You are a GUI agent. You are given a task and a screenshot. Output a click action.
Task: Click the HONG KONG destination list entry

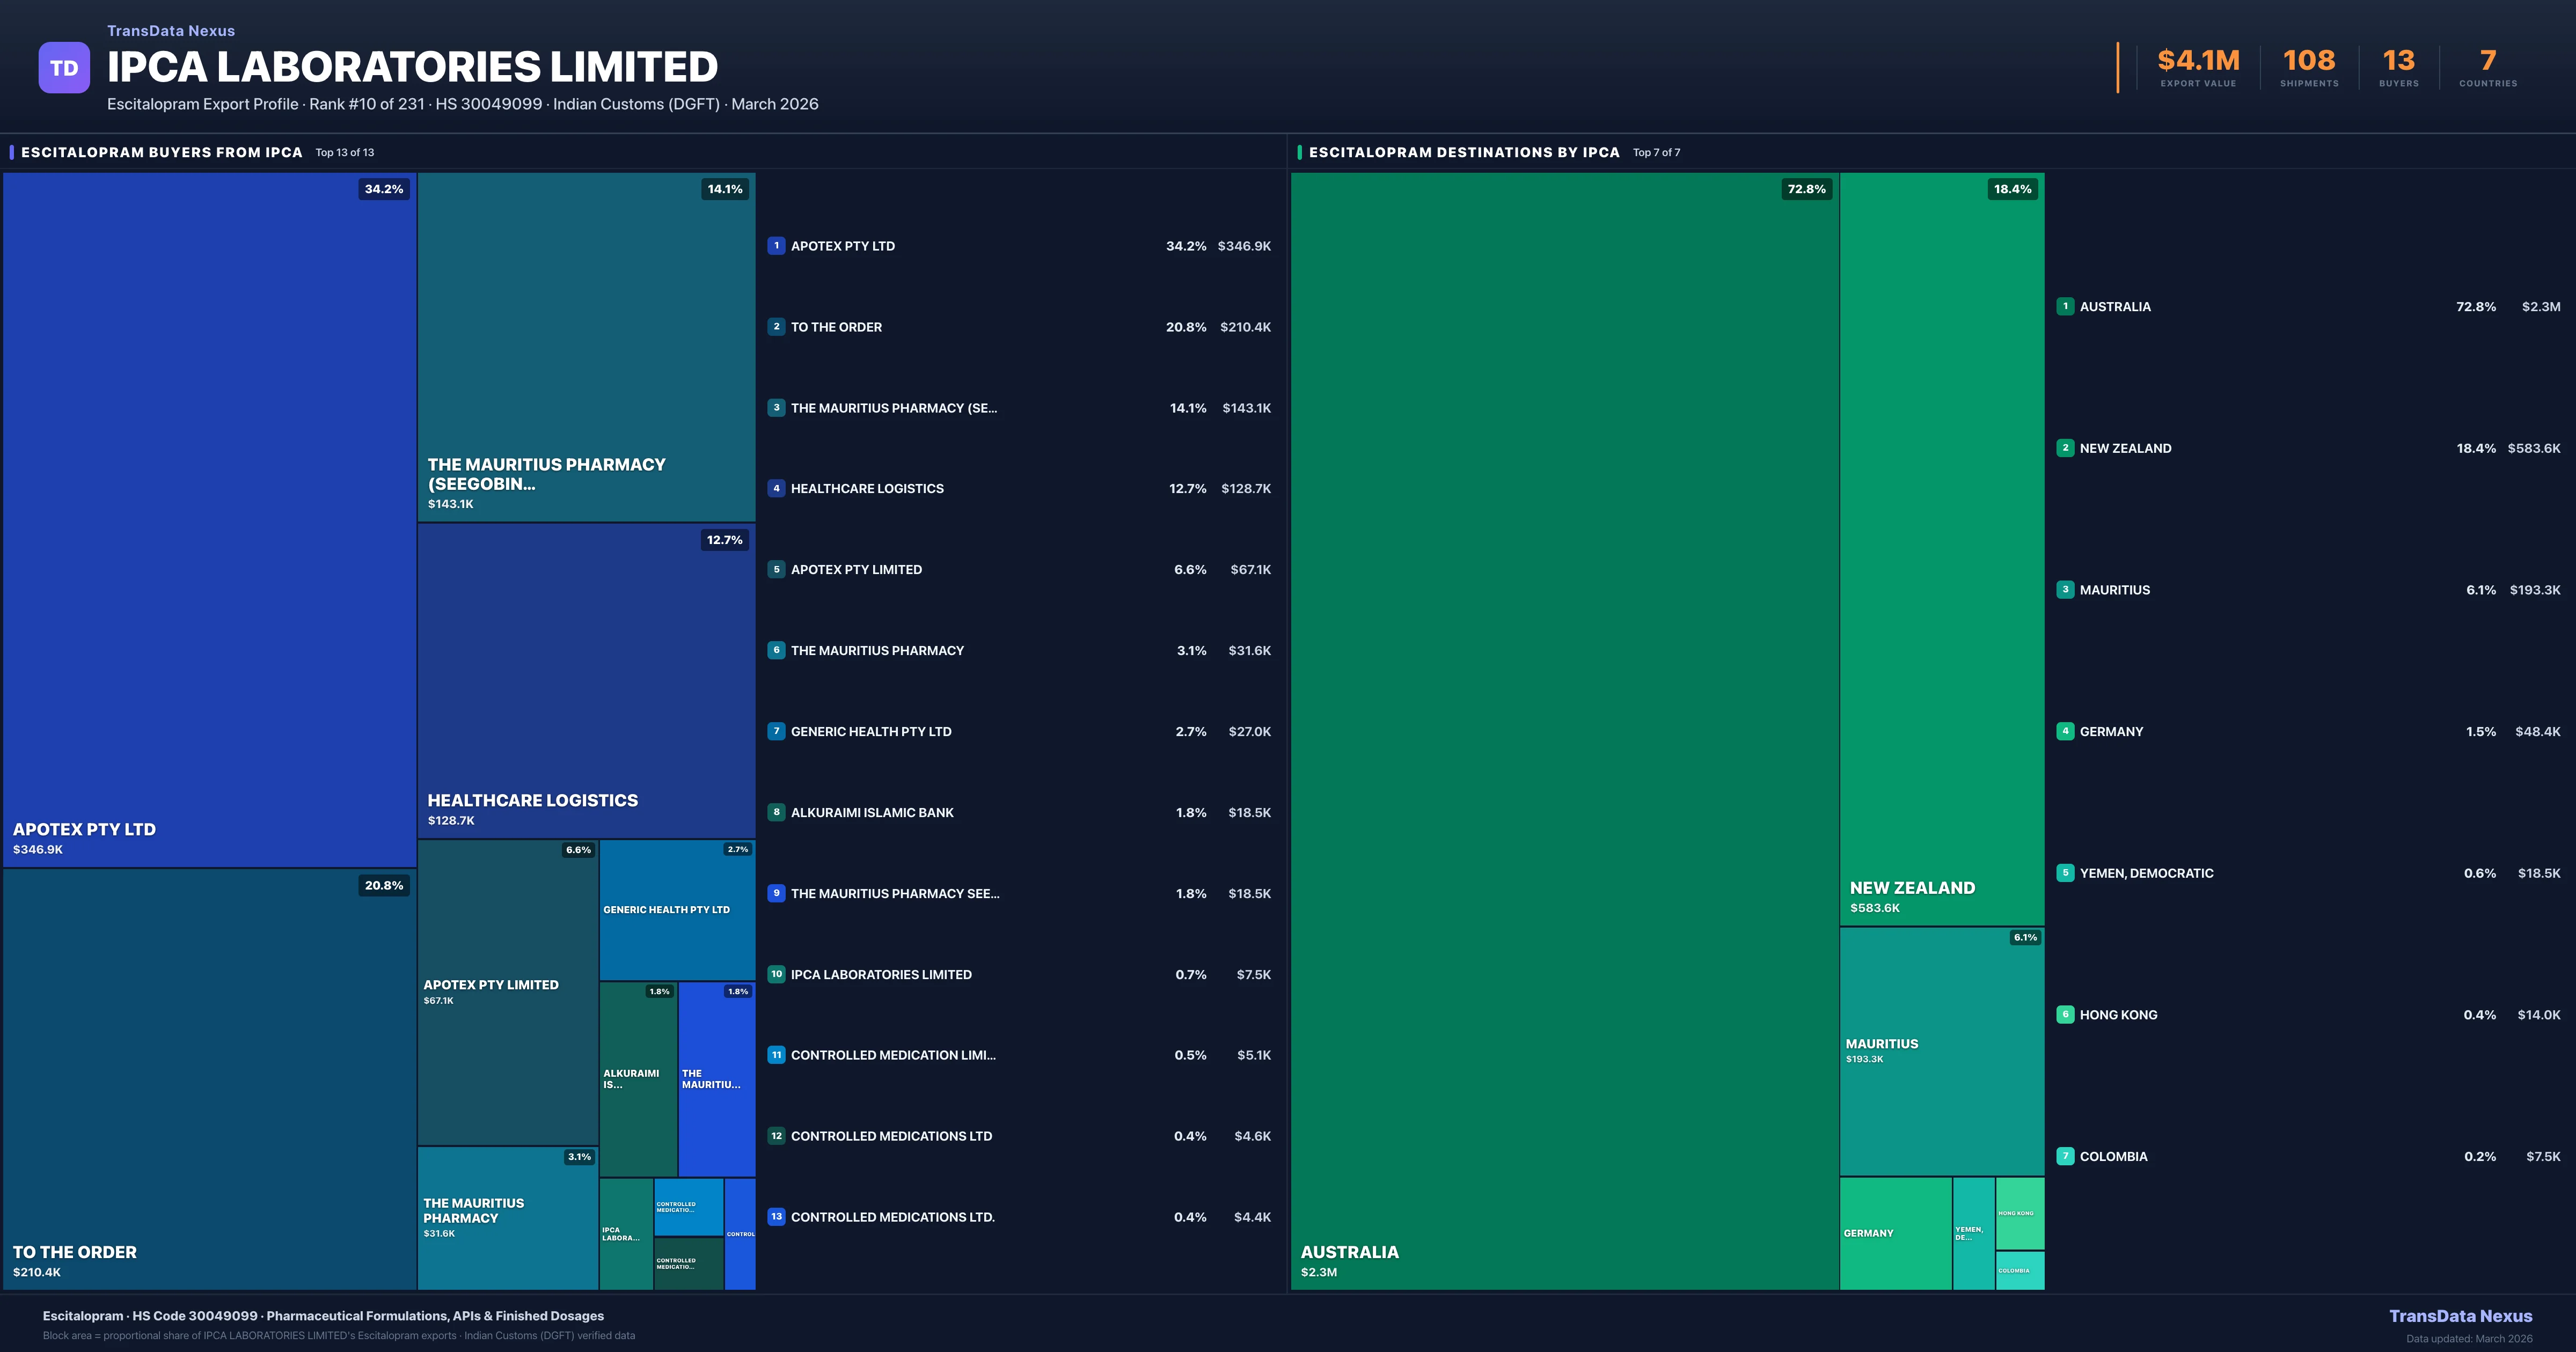point(2118,1015)
